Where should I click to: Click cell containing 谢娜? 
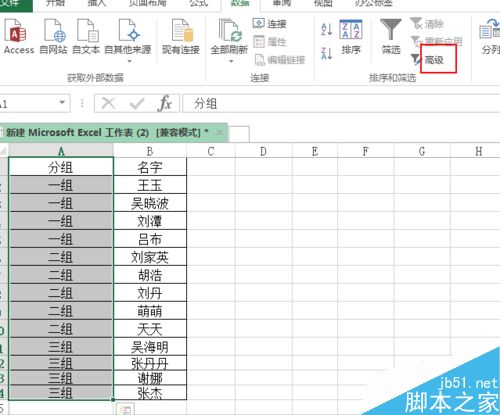click(x=150, y=378)
